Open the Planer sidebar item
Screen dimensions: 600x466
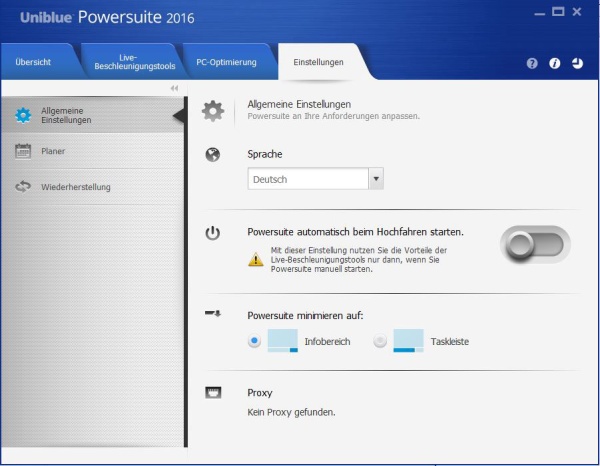coord(93,151)
